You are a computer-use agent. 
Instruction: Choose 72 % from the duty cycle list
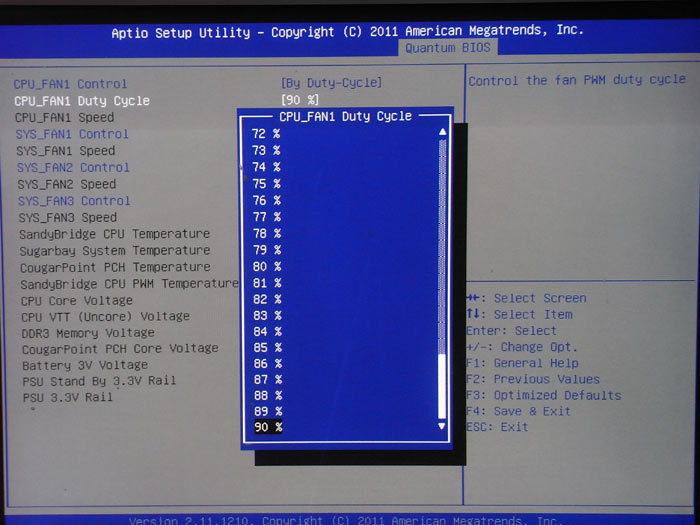[266, 133]
